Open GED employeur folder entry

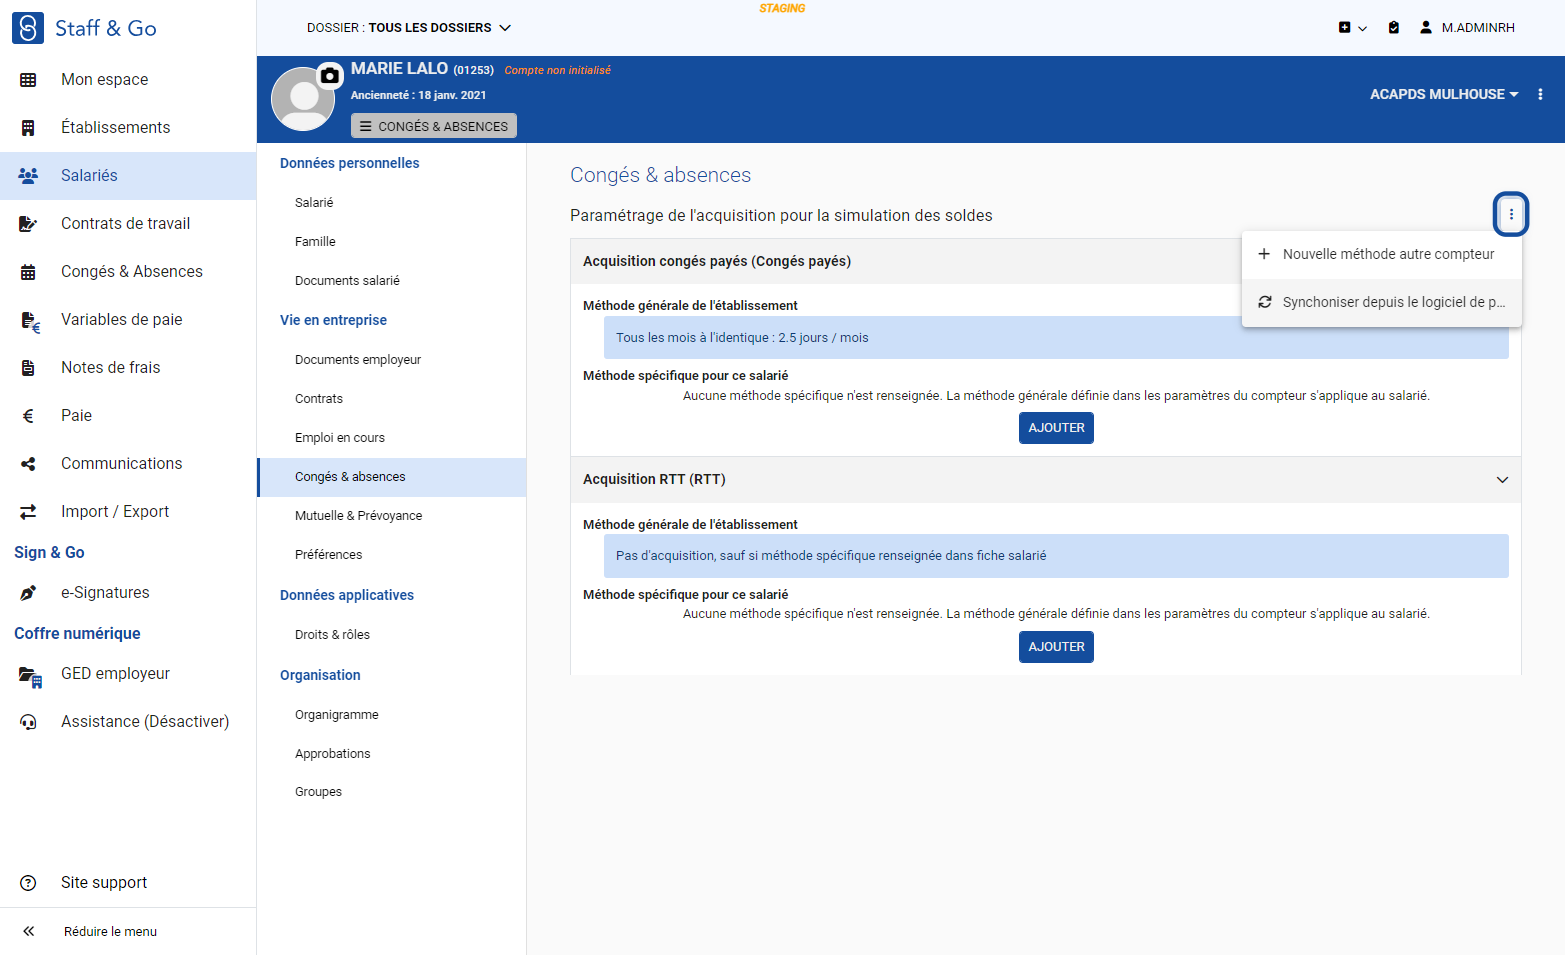coord(128,674)
